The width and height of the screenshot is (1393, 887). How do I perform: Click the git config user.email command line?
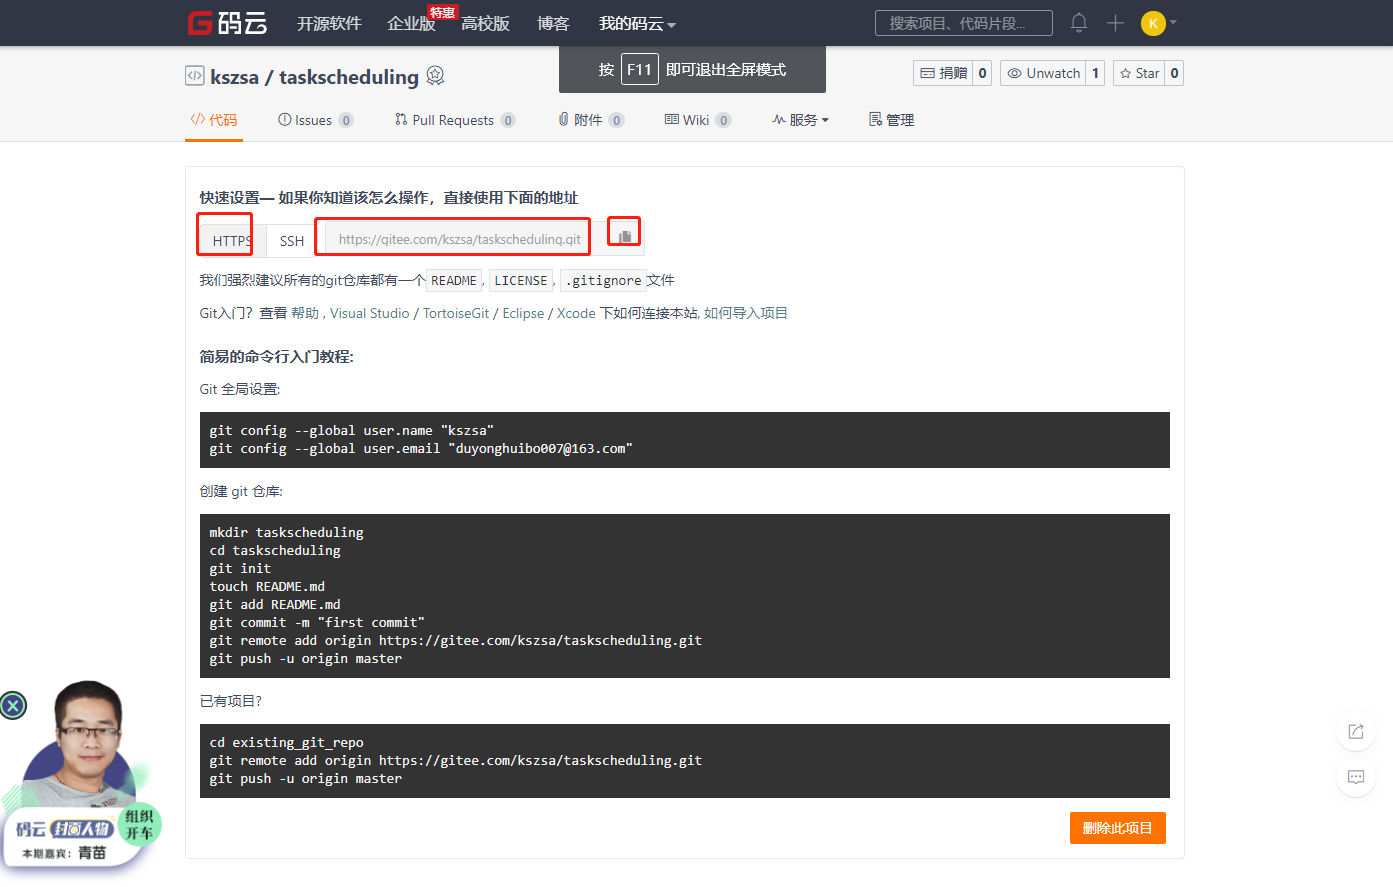(x=421, y=449)
